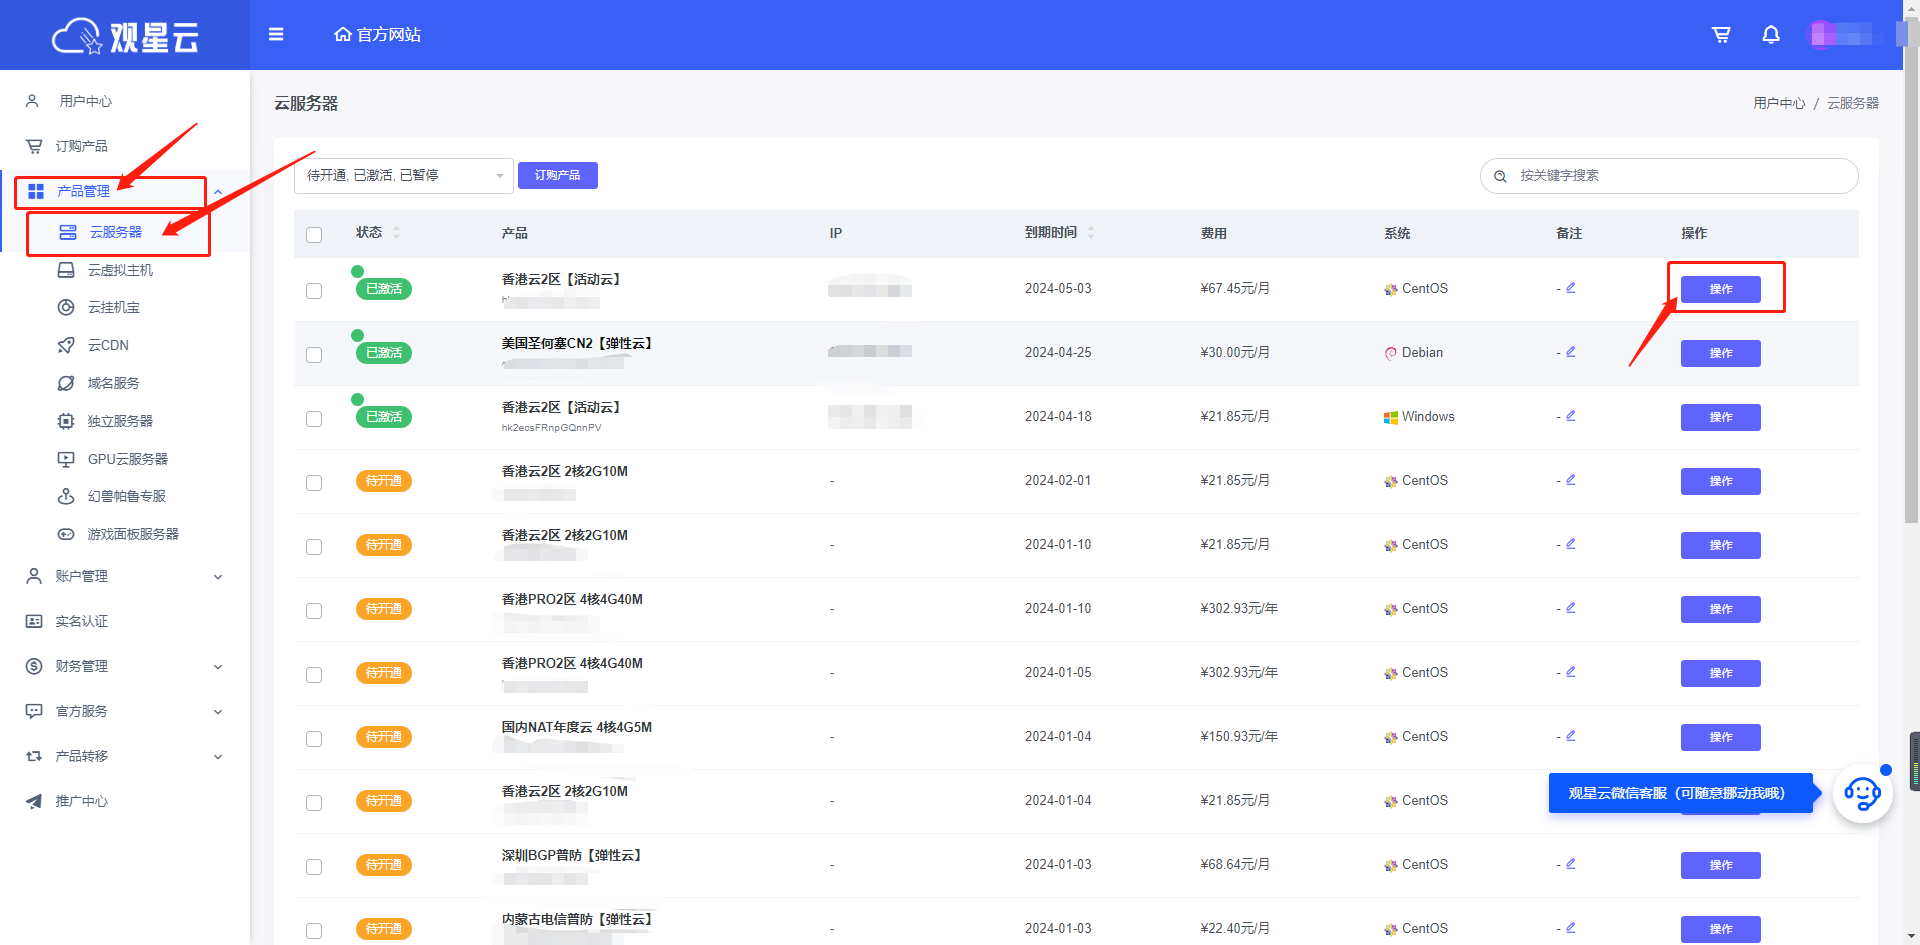Edit remark pencil for 2024-01-05 row

click(1571, 672)
